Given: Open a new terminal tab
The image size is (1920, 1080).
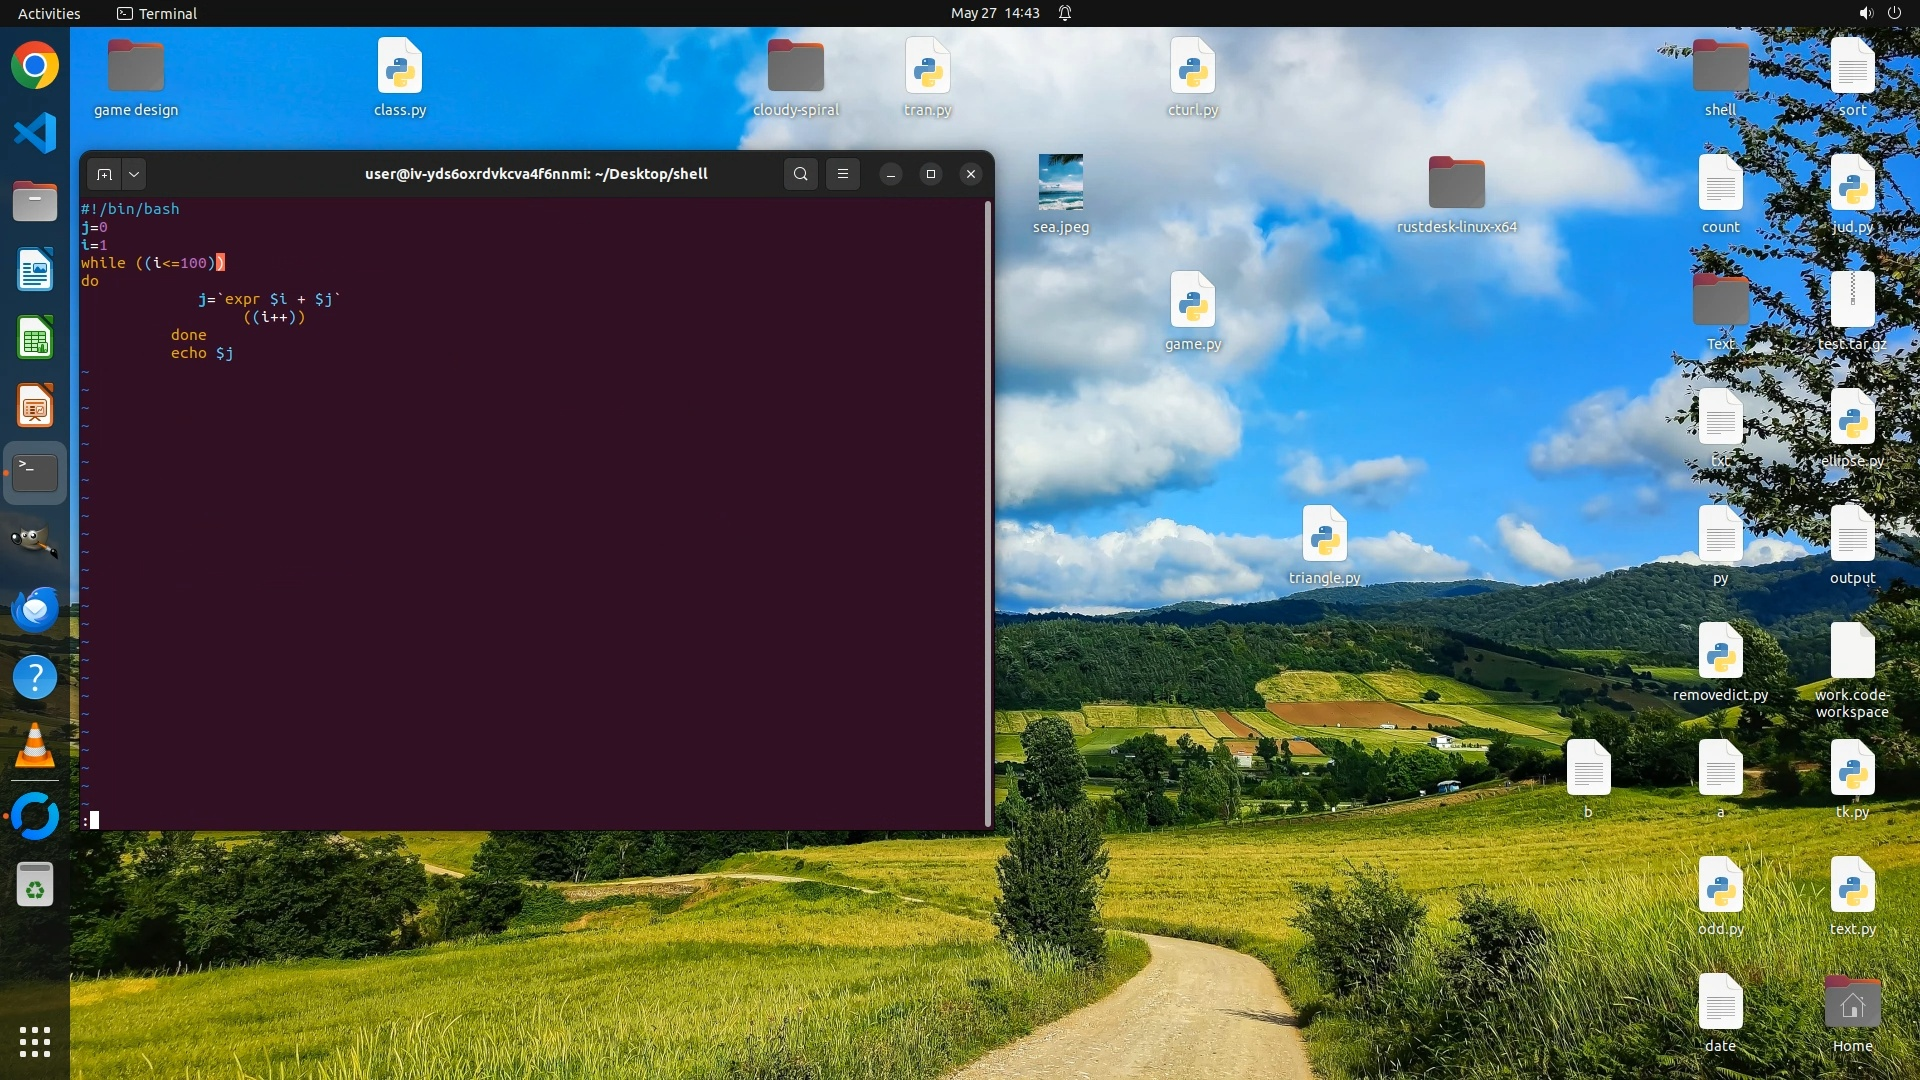Looking at the screenshot, I should 104,174.
